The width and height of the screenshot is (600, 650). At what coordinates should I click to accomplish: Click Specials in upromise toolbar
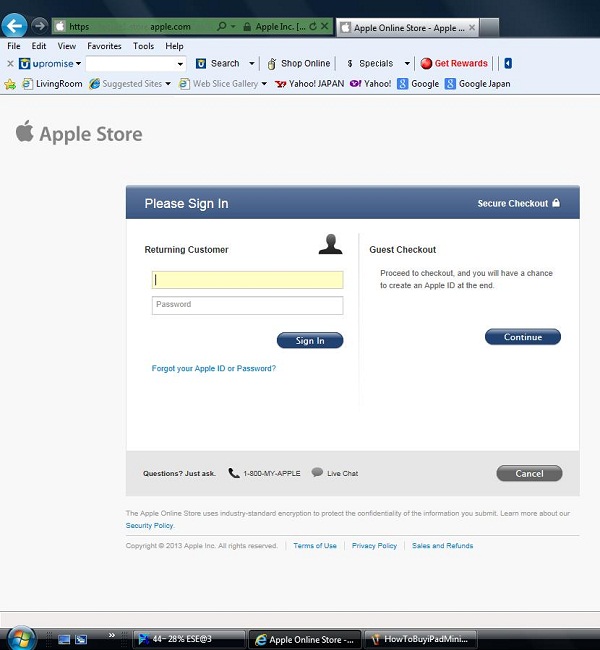point(370,63)
